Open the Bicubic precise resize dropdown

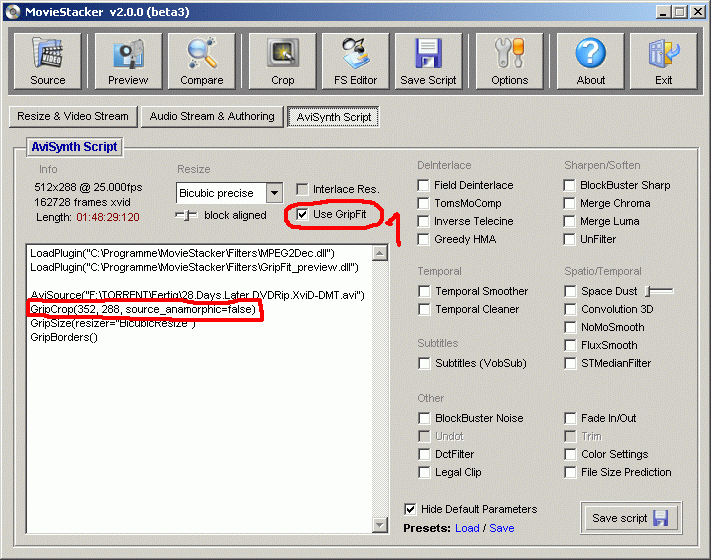(x=274, y=193)
